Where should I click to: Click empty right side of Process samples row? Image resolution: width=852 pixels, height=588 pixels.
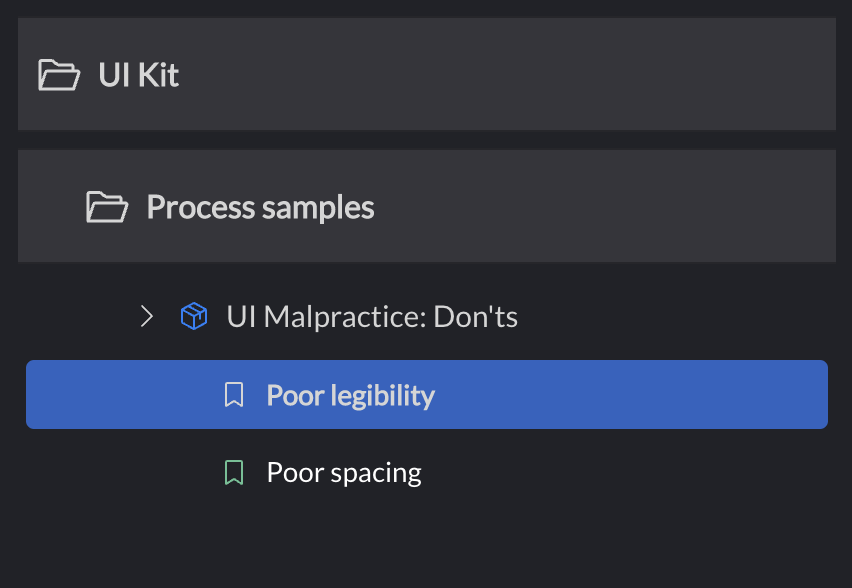pos(603,207)
